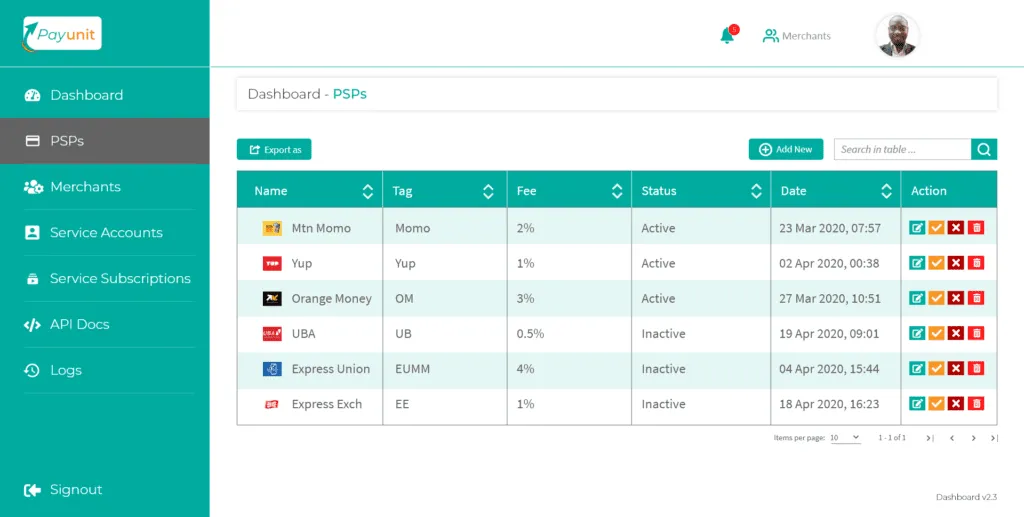Click the Express Union name cell
The image size is (1024, 517).
(x=310, y=369)
